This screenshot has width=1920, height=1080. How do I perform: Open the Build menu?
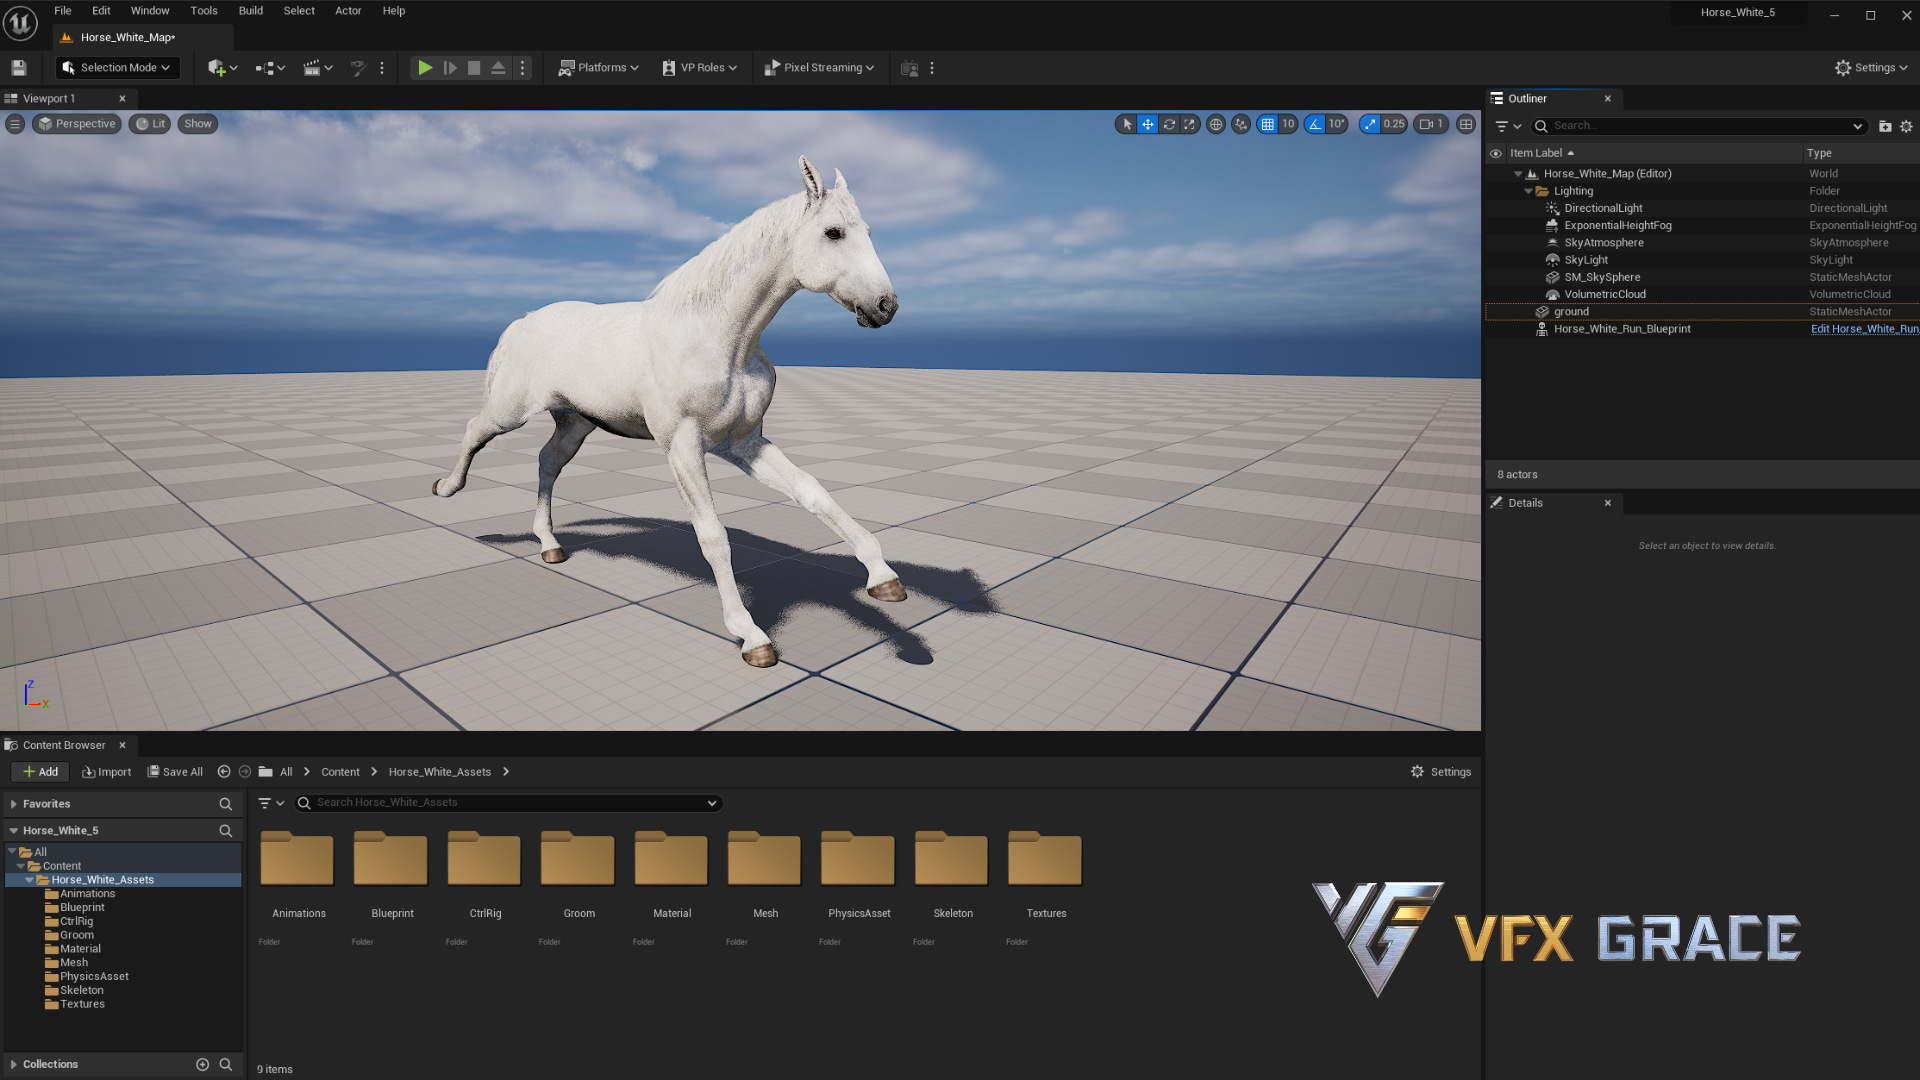[250, 11]
